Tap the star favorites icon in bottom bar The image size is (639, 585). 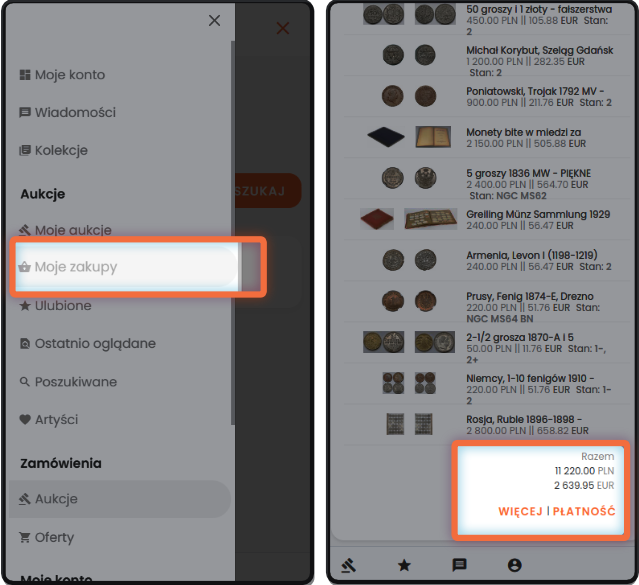pos(404,565)
